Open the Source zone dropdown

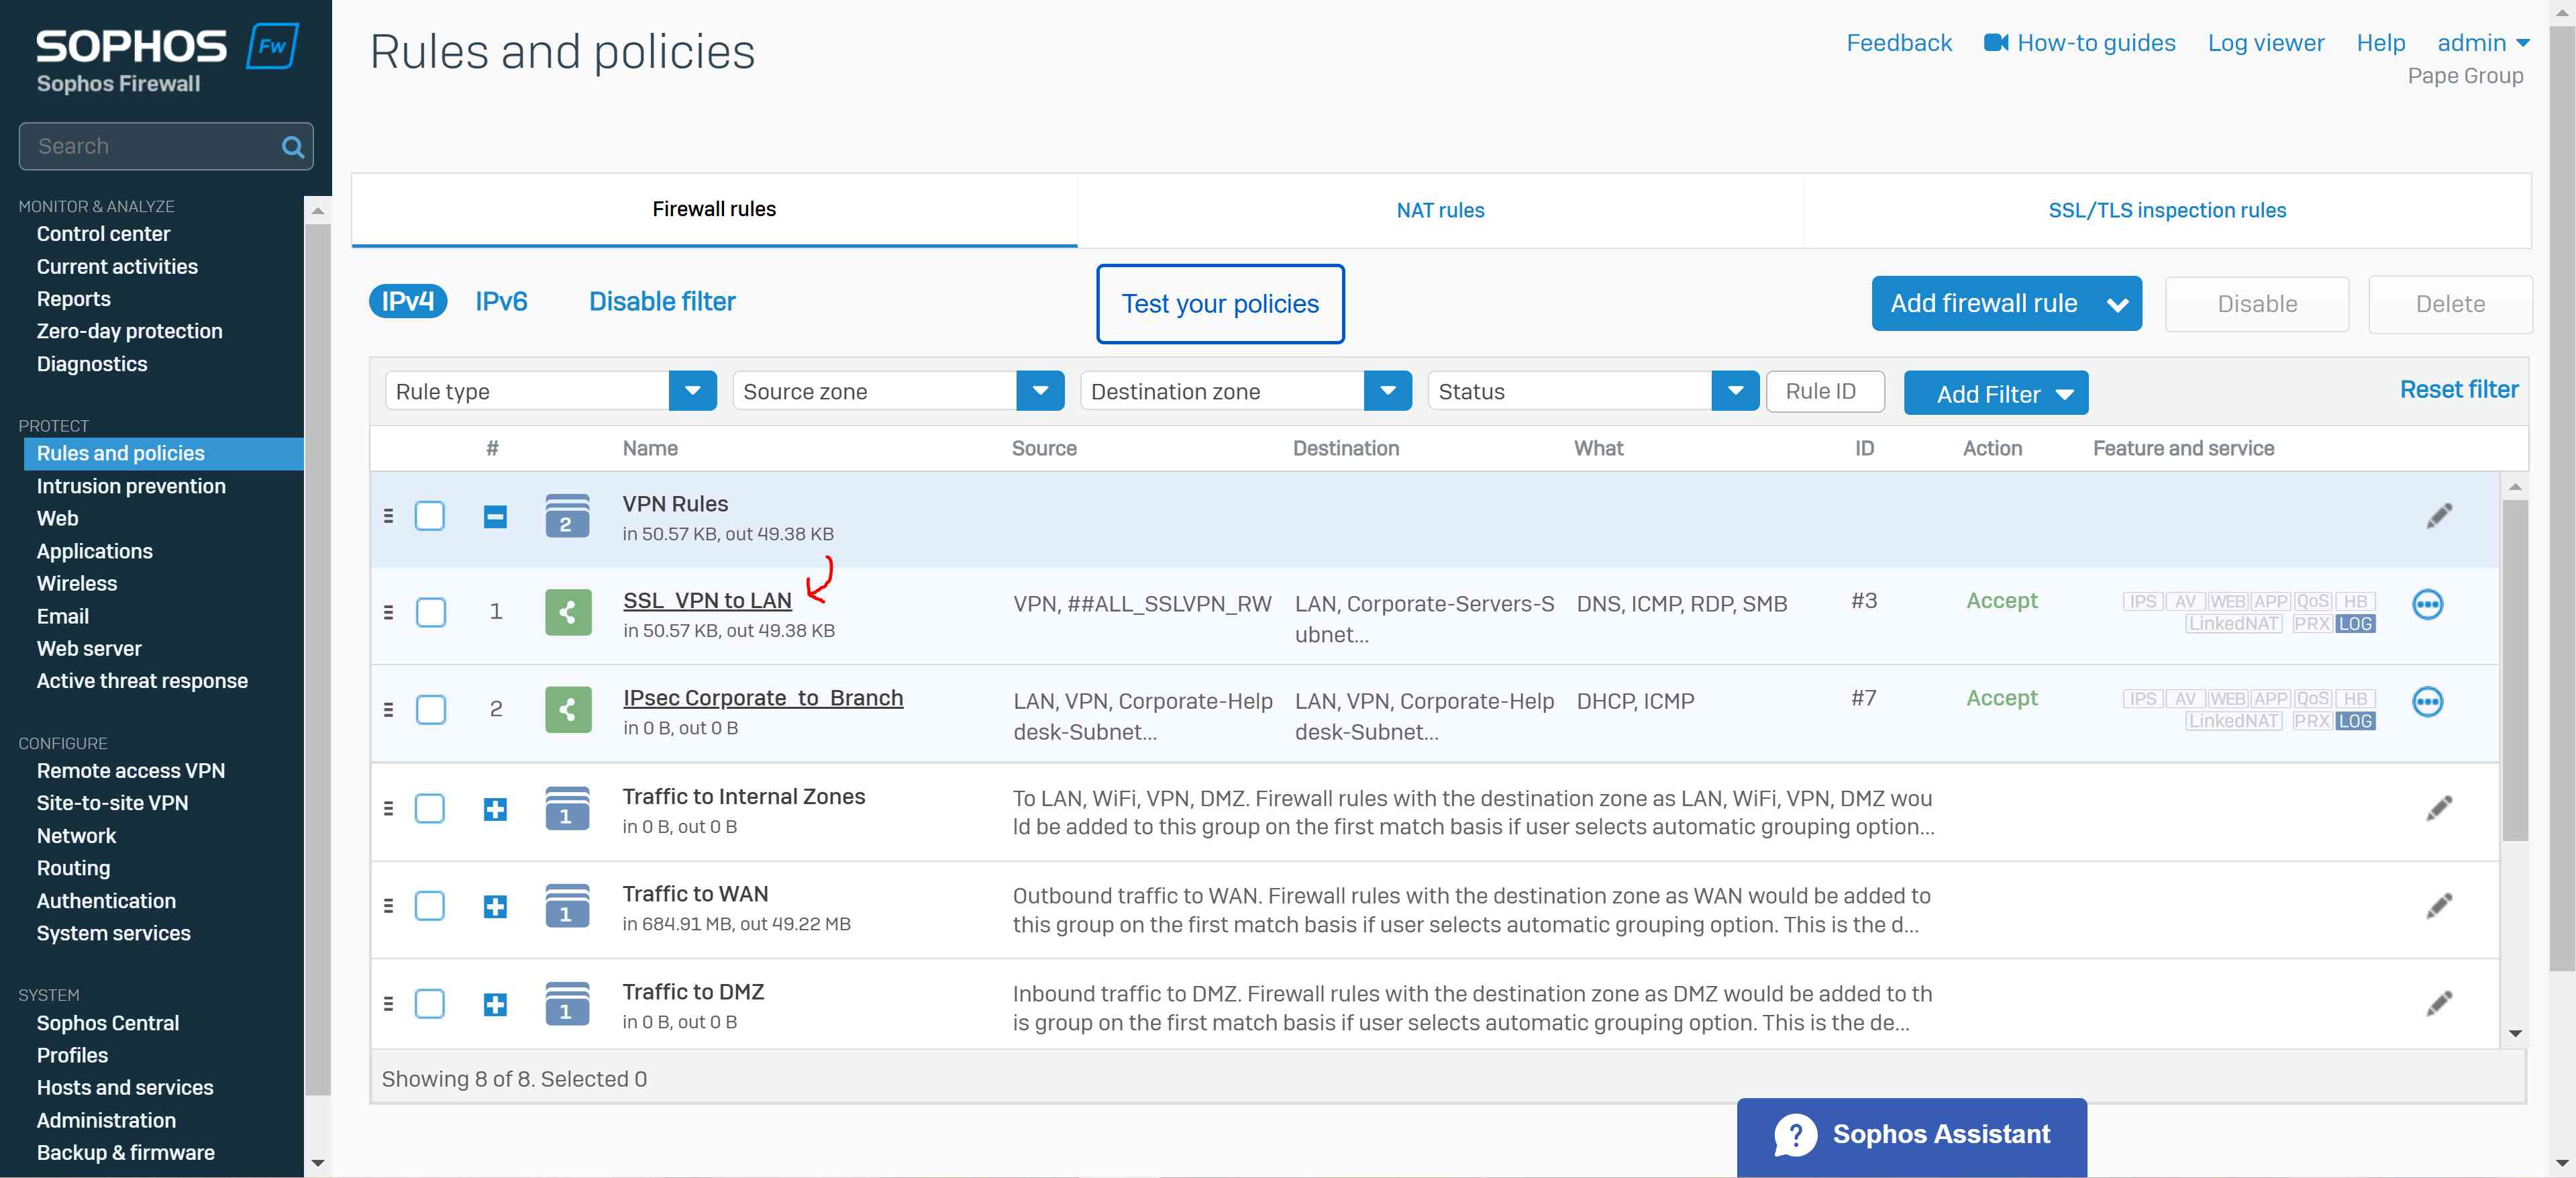click(898, 391)
